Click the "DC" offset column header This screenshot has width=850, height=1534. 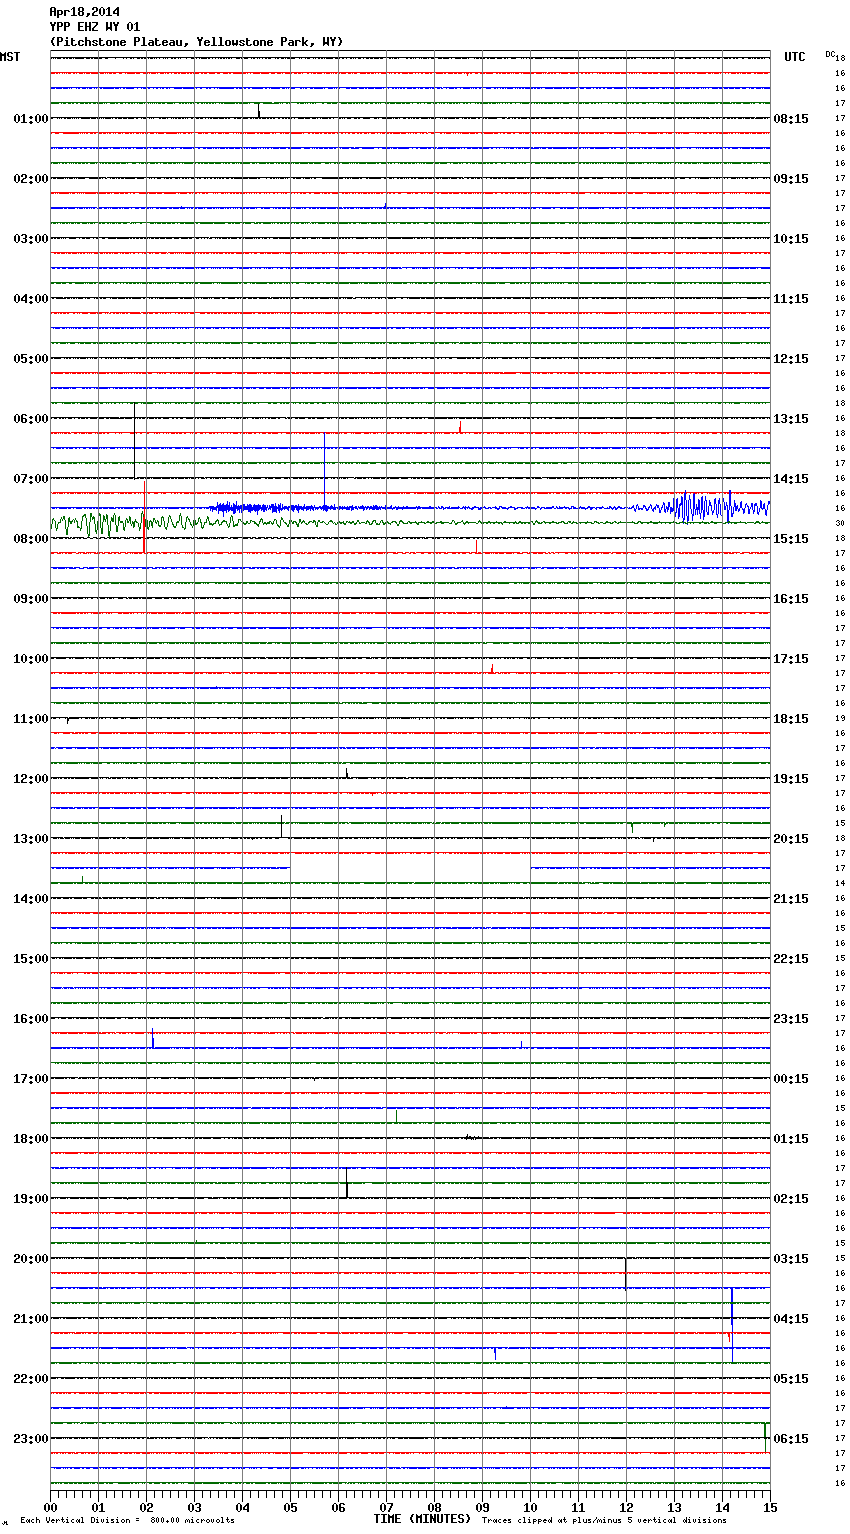[x=830, y=54]
